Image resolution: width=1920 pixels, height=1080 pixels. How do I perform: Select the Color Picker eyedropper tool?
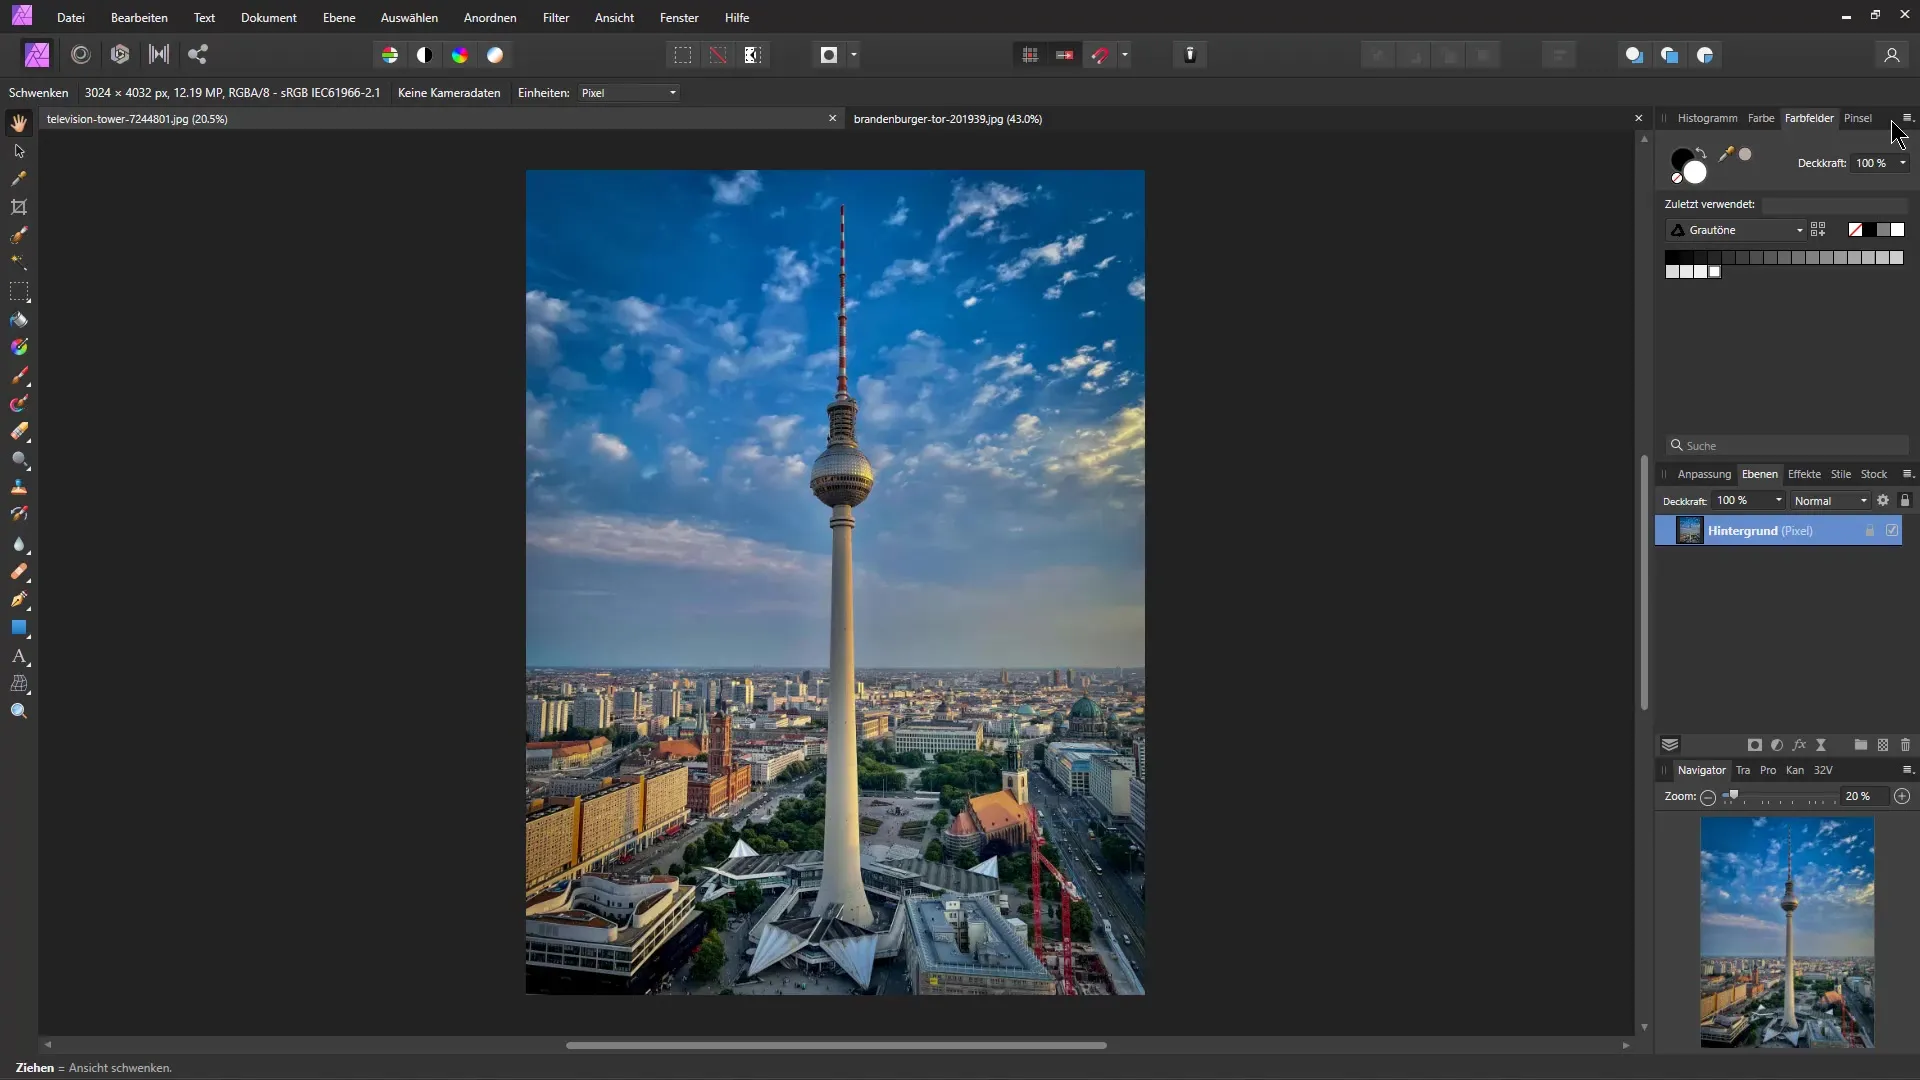coord(19,179)
